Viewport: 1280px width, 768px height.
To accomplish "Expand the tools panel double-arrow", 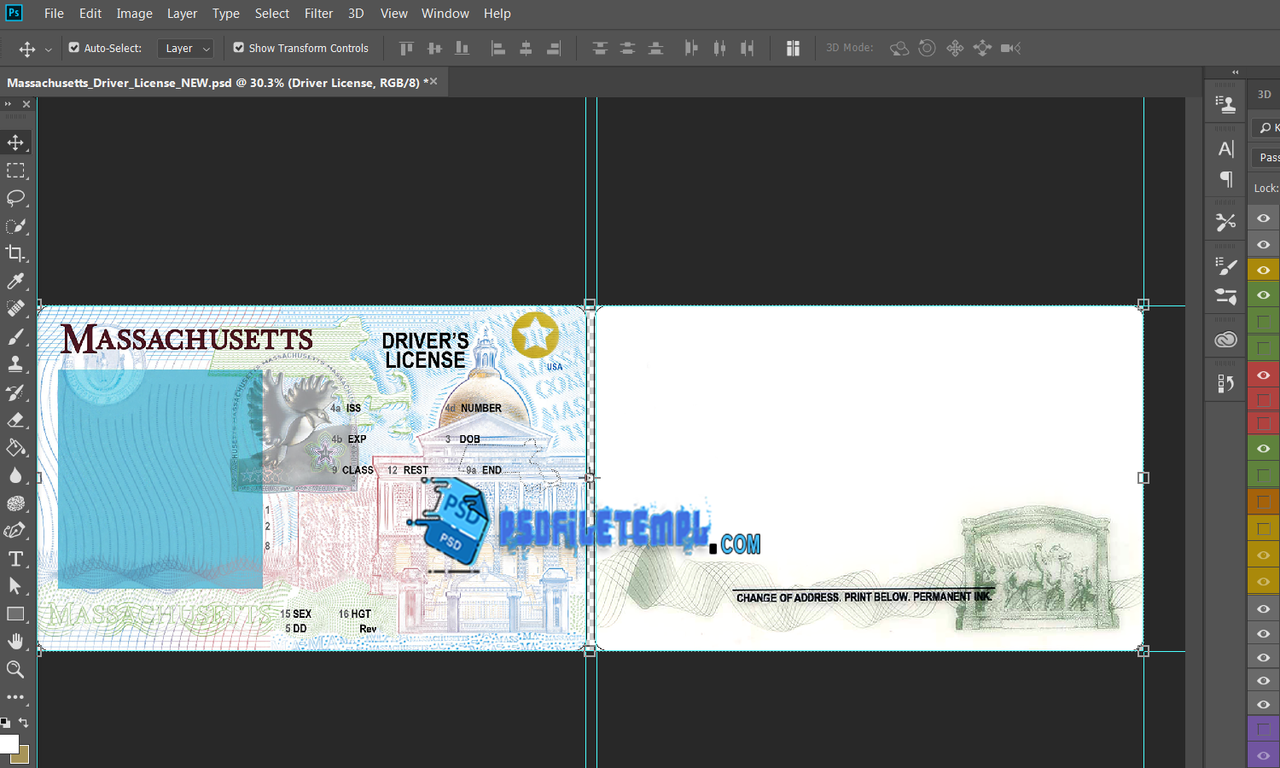I will [10, 104].
